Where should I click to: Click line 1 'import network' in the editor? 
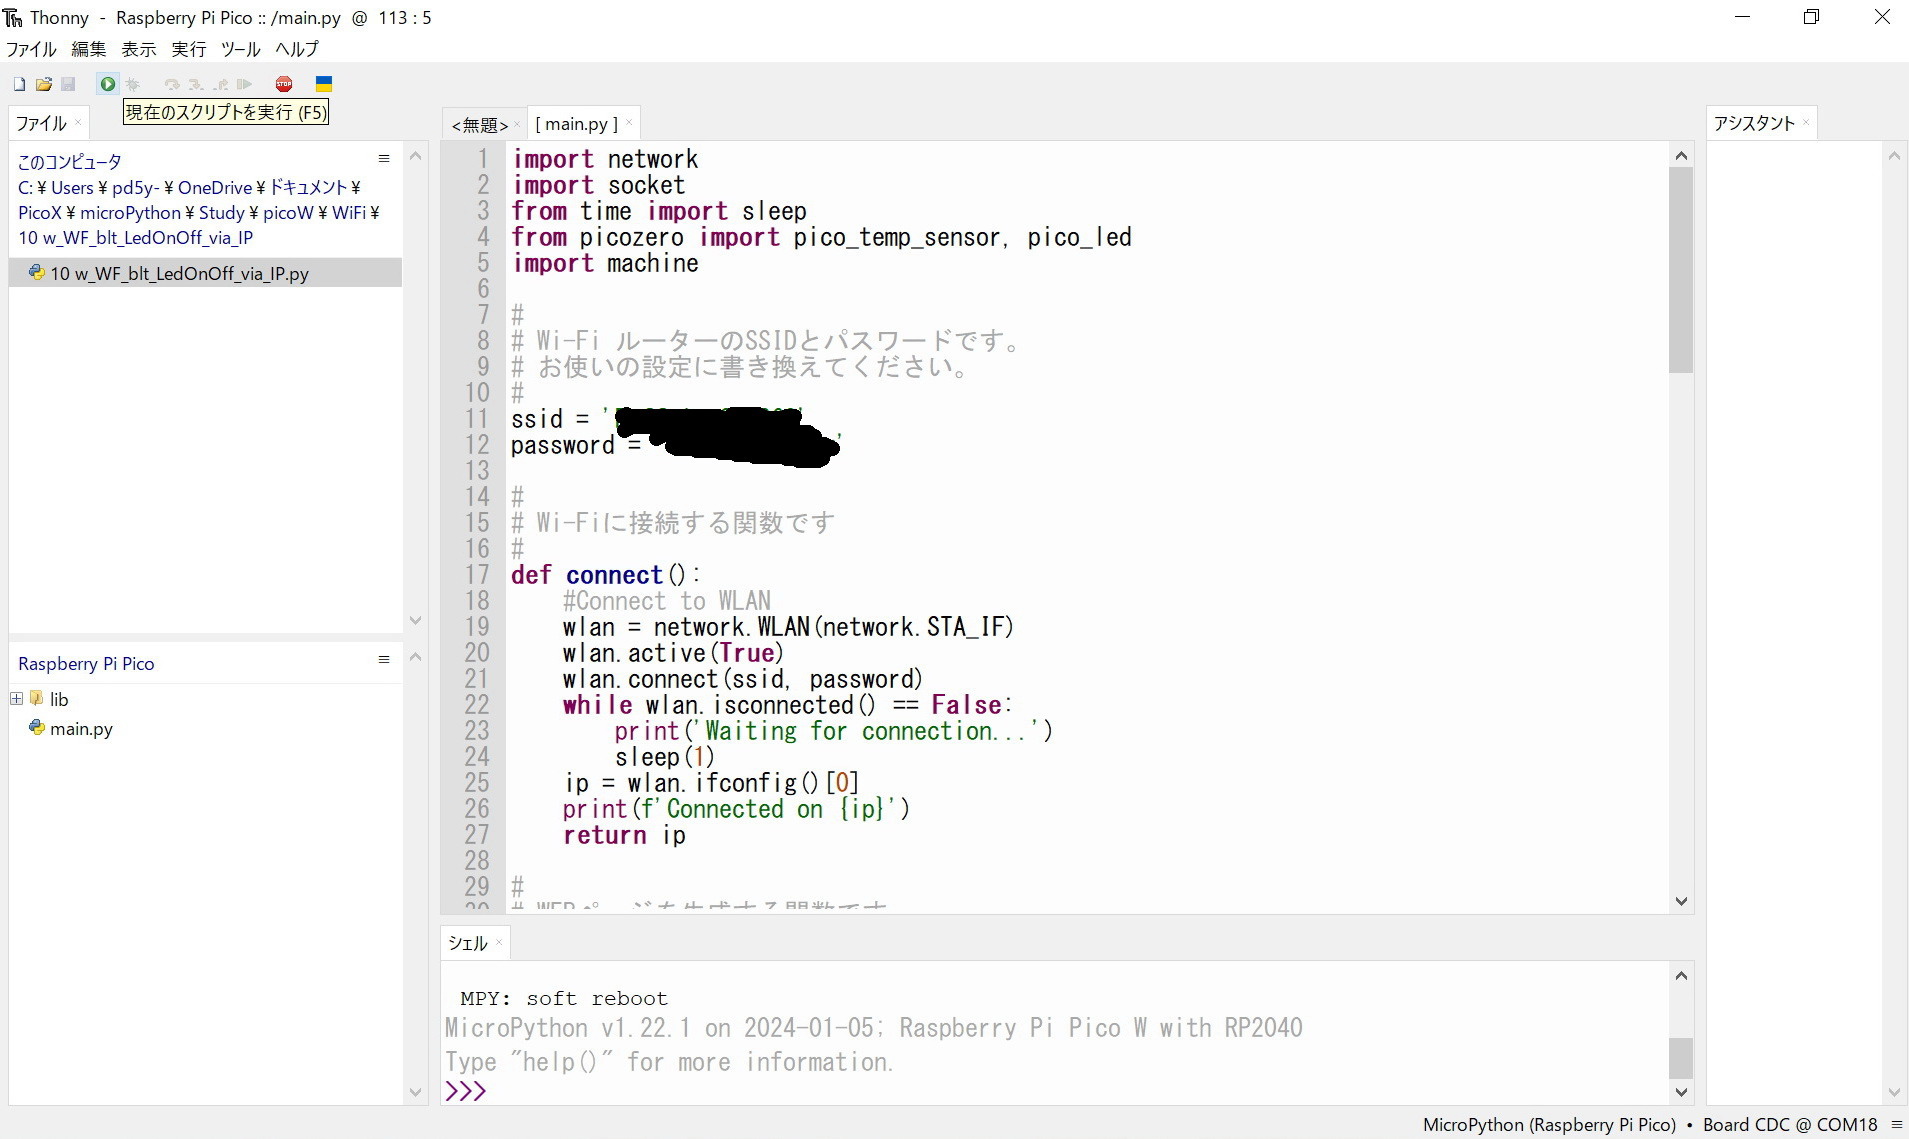605,159
